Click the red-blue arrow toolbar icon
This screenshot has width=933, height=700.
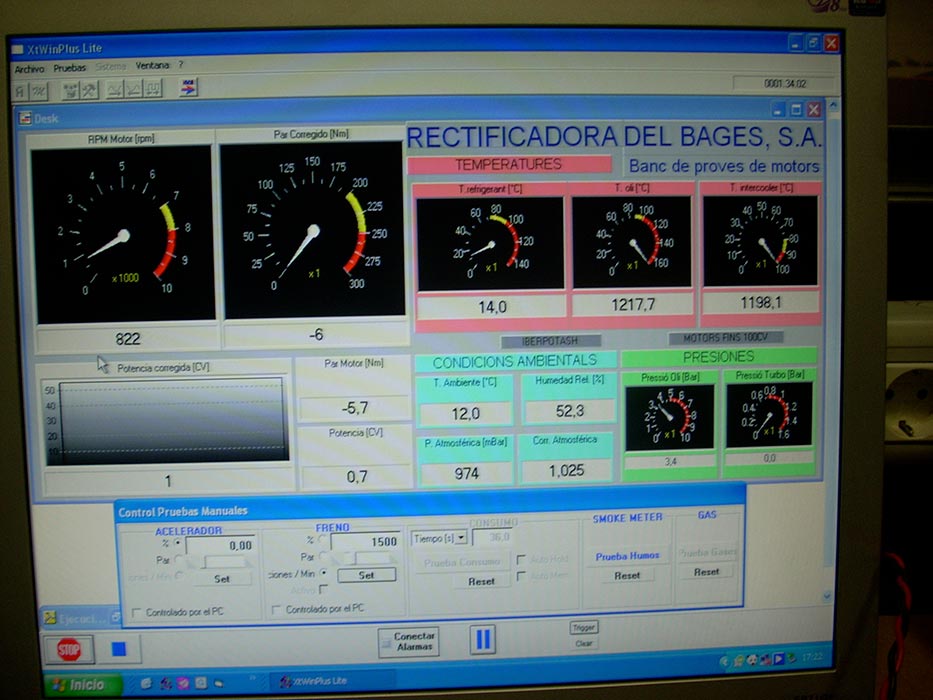[x=189, y=88]
